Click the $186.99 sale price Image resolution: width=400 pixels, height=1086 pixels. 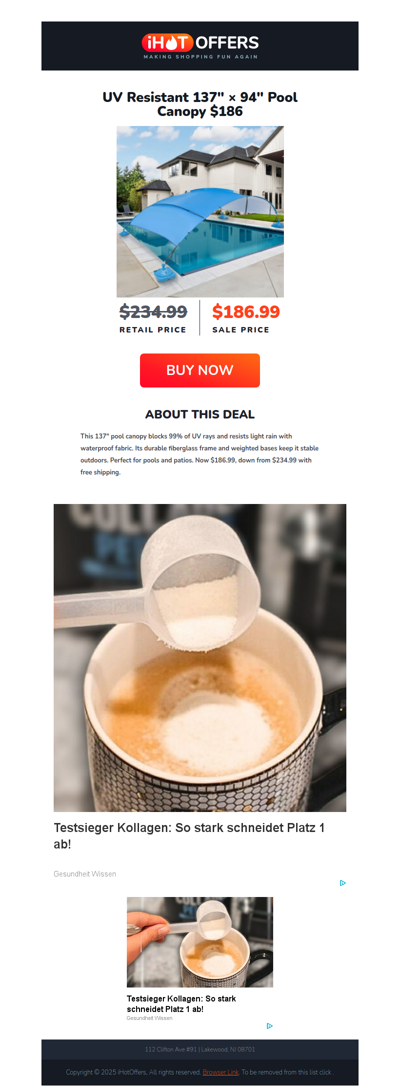[246, 312]
